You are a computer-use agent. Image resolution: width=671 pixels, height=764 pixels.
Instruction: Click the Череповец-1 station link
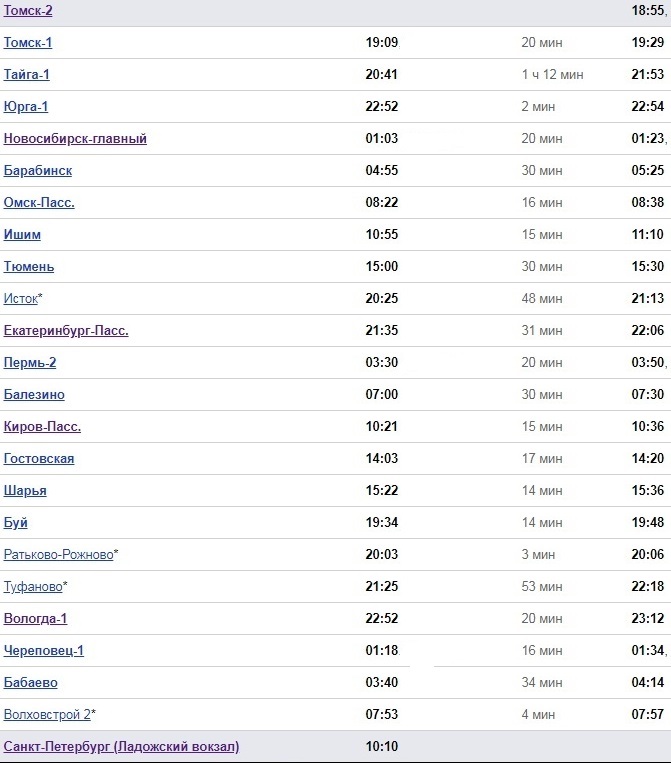[44, 651]
